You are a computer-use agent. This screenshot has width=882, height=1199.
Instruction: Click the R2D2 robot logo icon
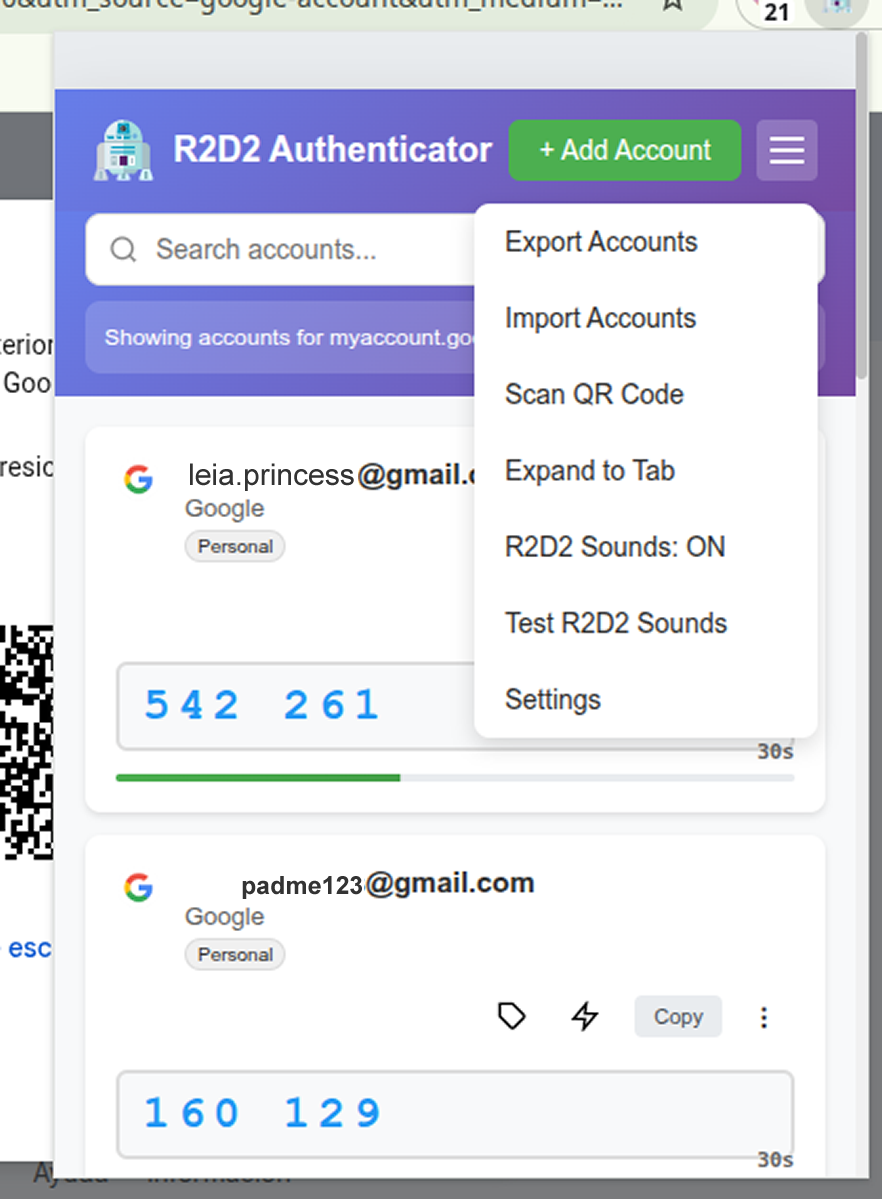[x=123, y=151]
